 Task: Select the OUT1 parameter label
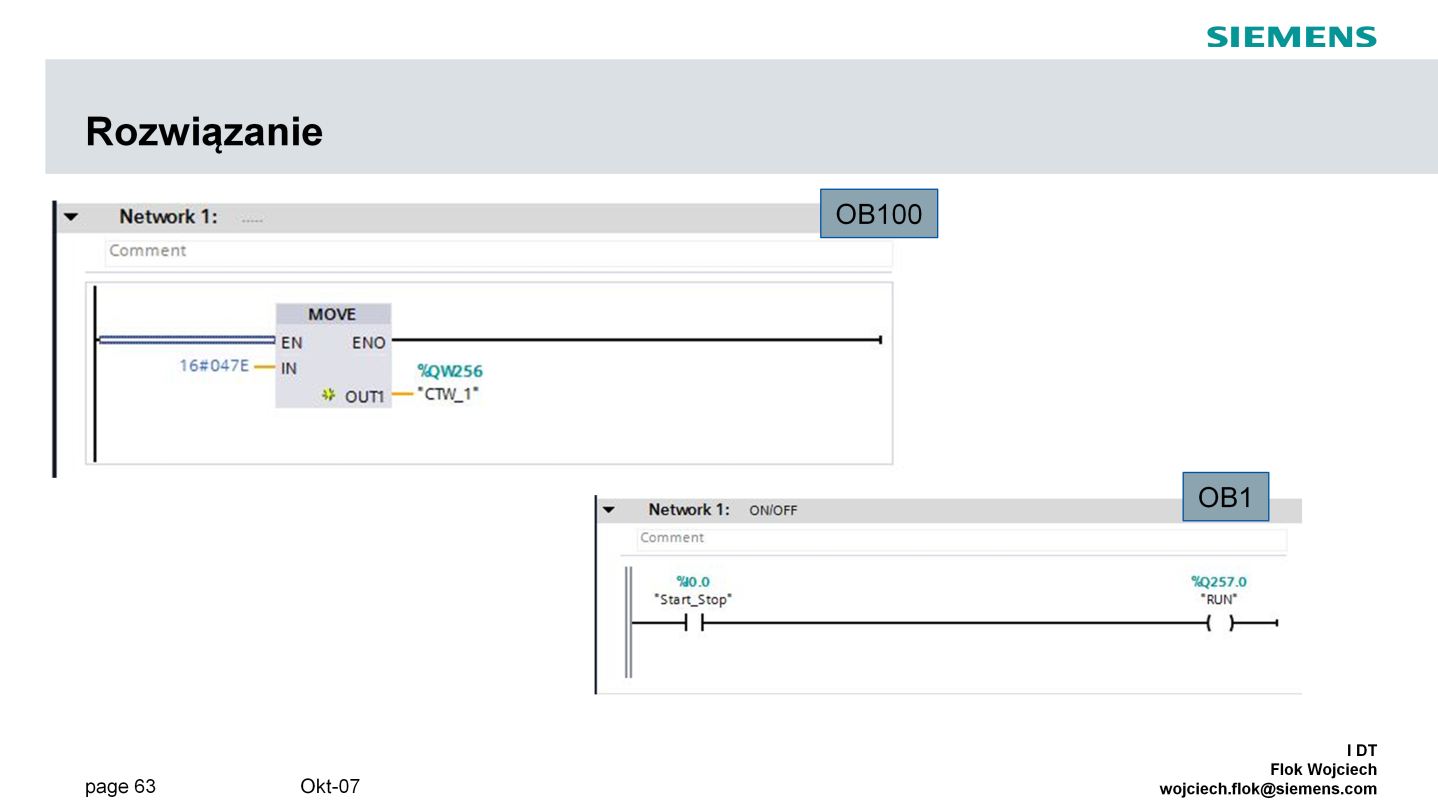tap(365, 397)
